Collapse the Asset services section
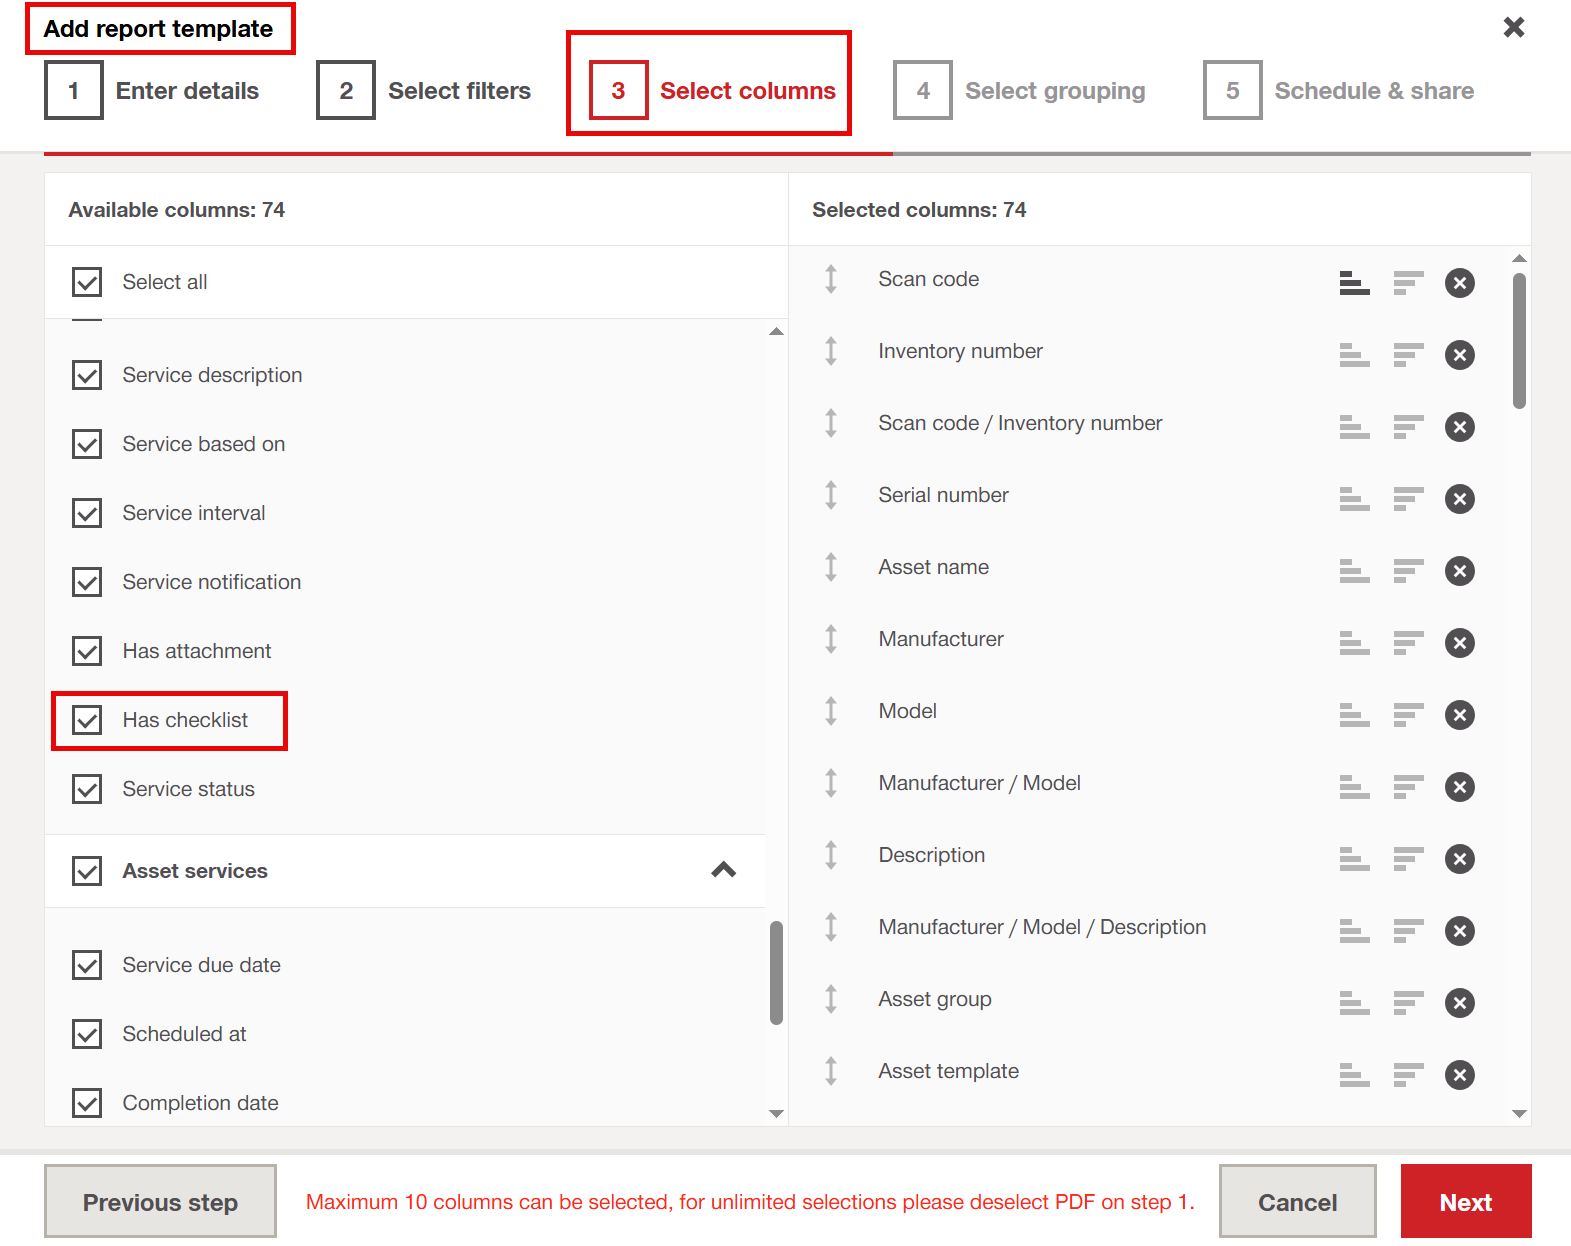The image size is (1571, 1246). click(x=723, y=870)
